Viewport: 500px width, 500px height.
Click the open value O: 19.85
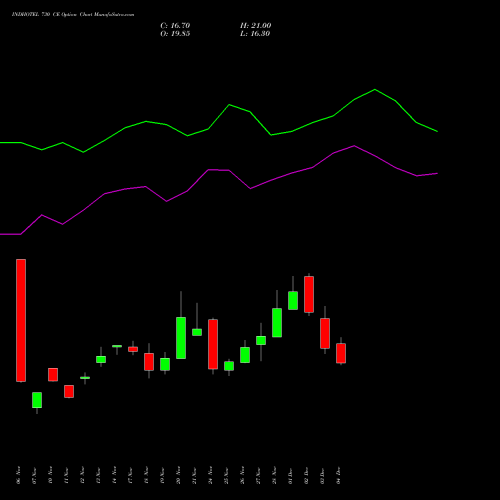click(175, 34)
